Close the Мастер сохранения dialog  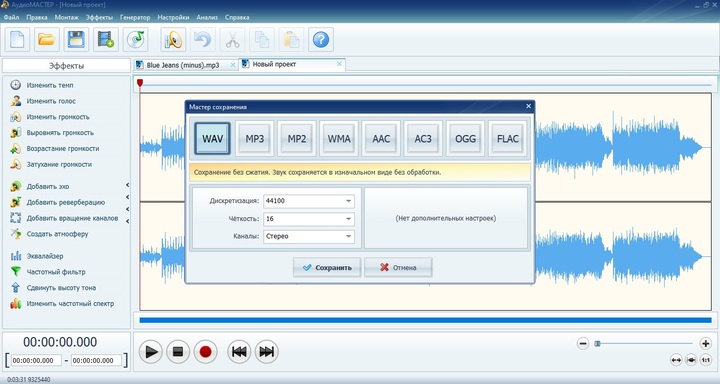(528, 106)
